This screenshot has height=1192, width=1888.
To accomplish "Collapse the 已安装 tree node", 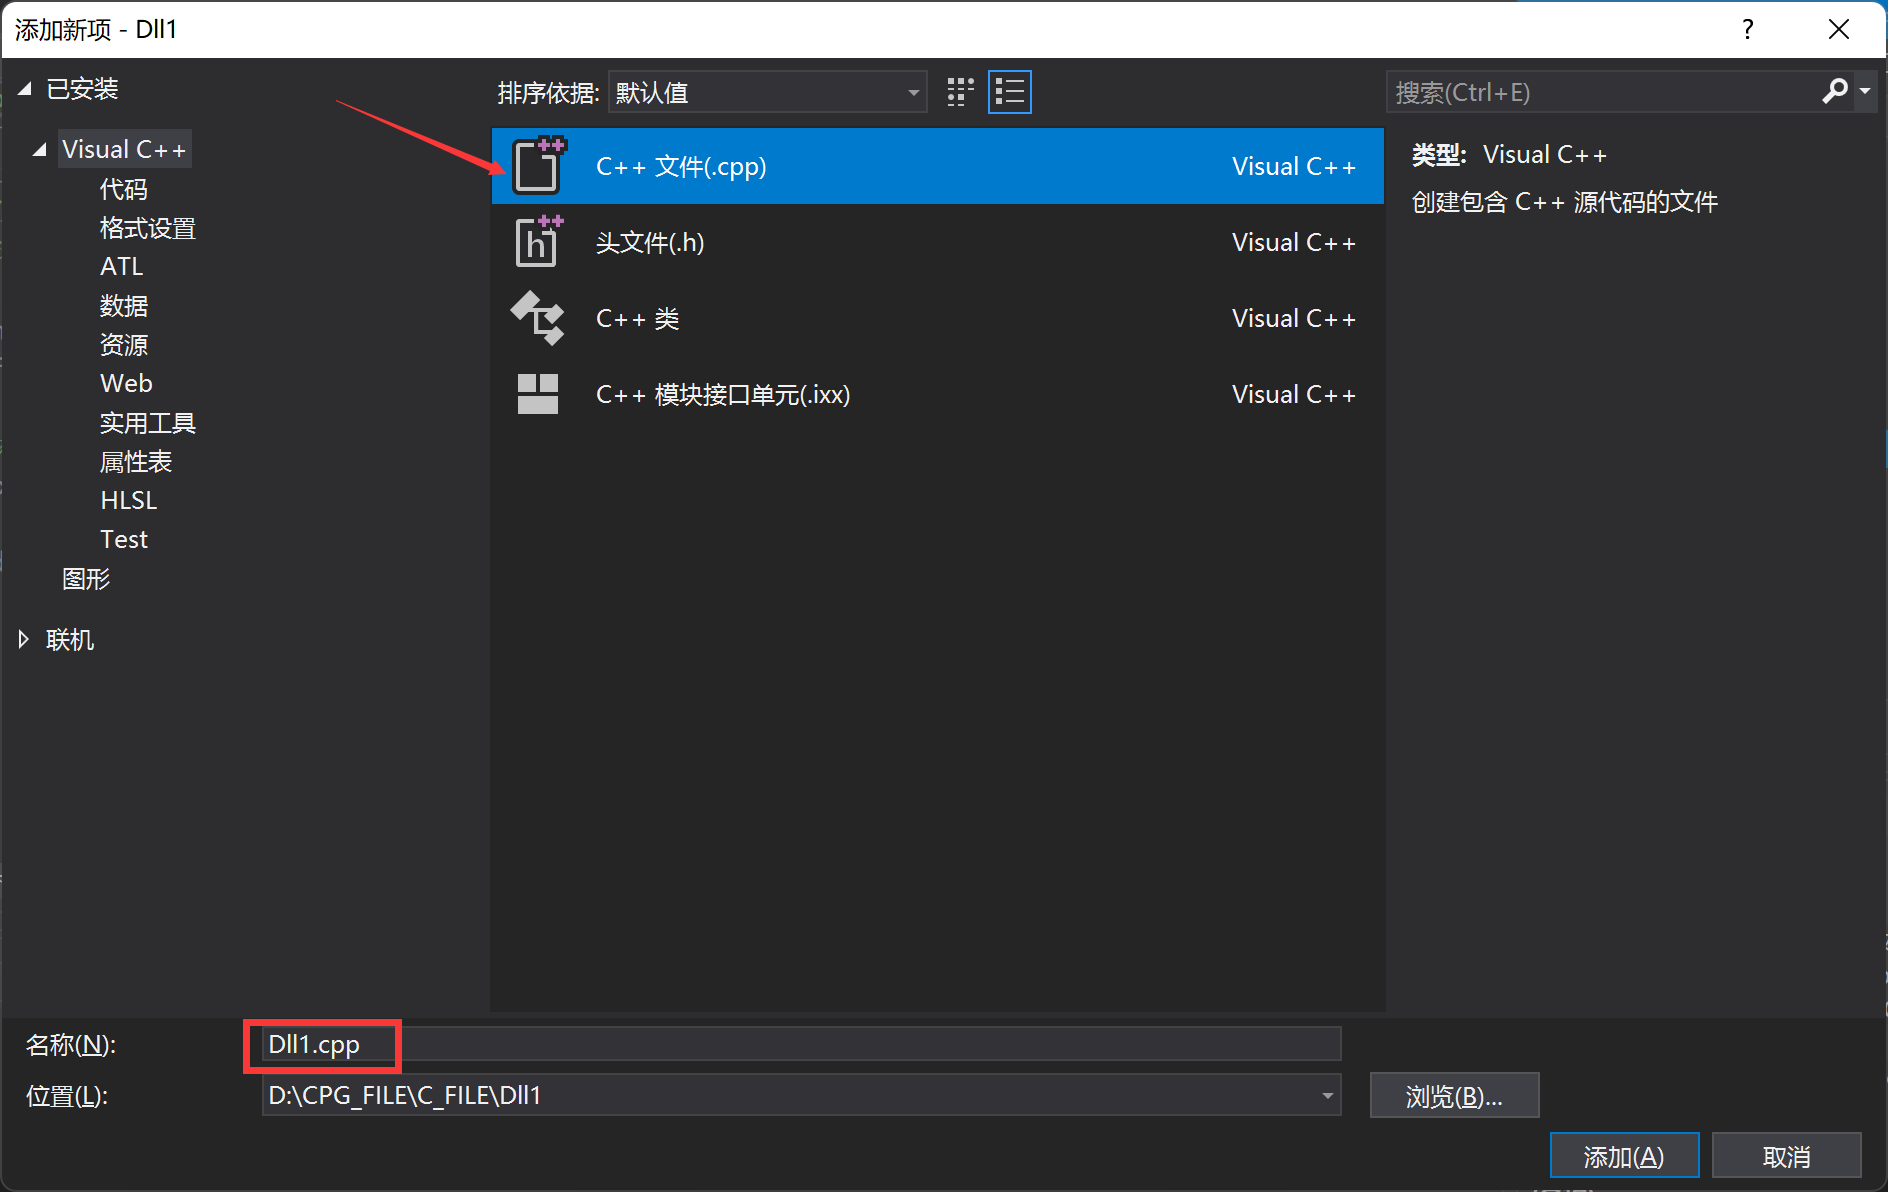I will coord(25,89).
